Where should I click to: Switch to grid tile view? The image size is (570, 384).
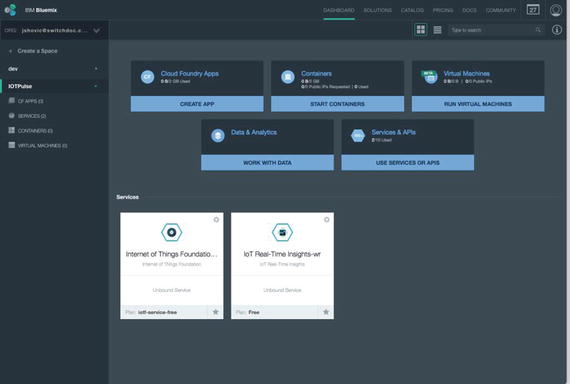click(421, 30)
